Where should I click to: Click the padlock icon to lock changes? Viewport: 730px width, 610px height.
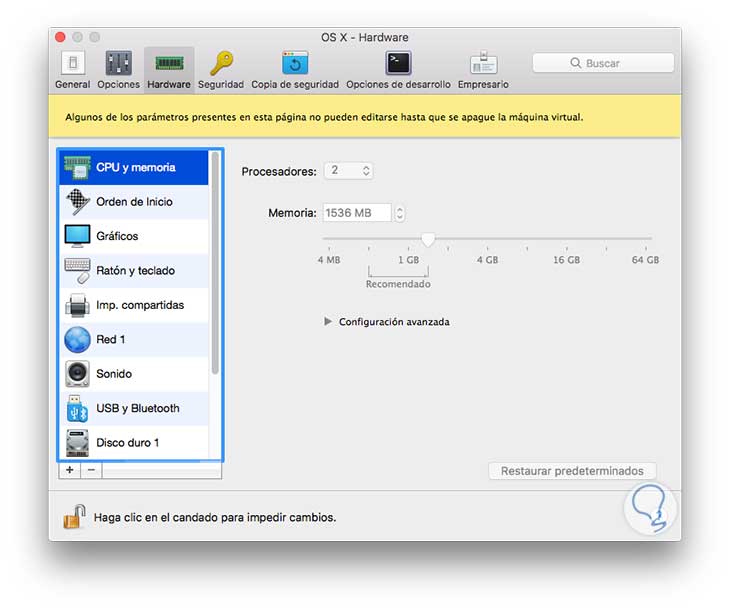[74, 516]
